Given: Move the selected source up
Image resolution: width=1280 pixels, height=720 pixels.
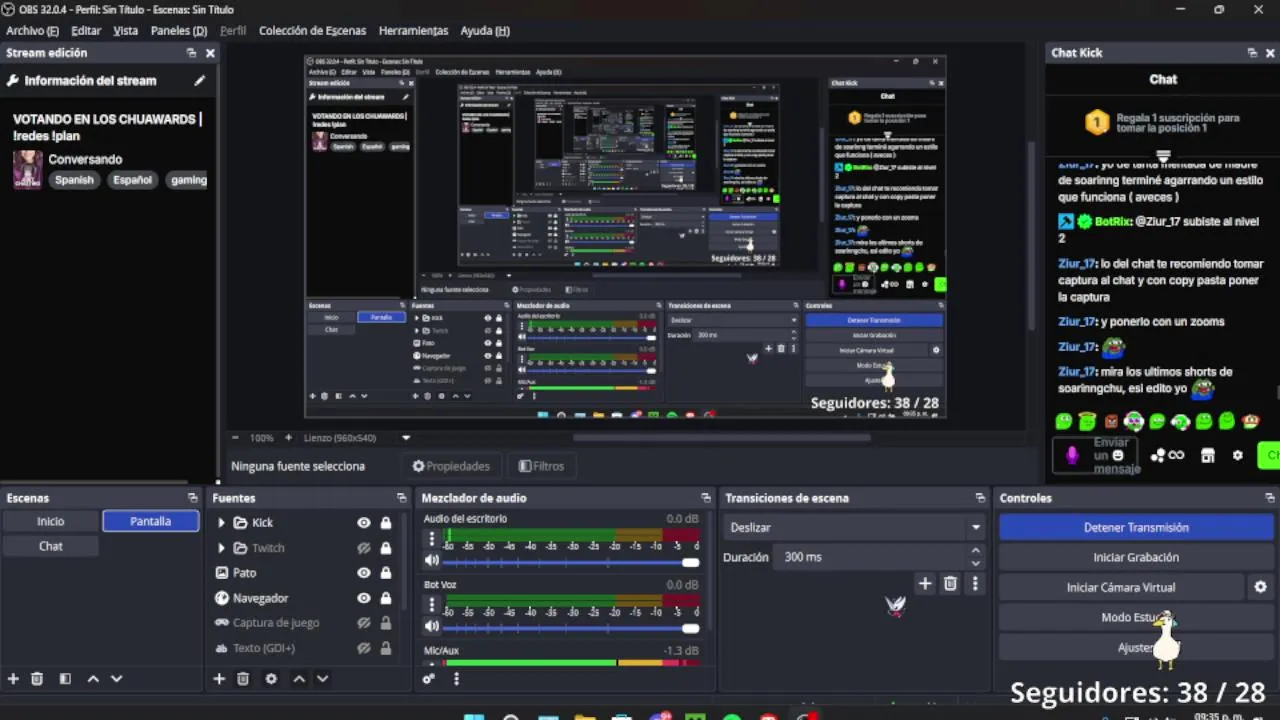Looking at the screenshot, I should click(x=298, y=678).
